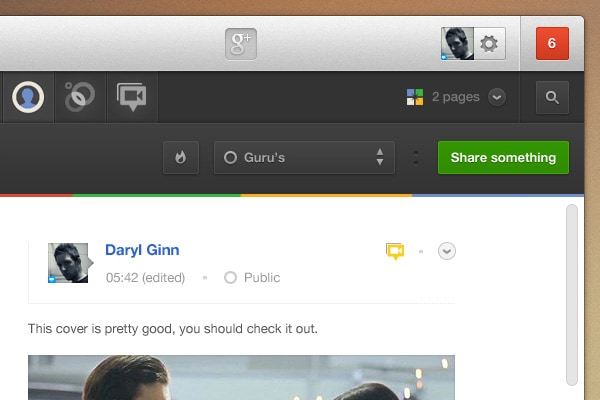This screenshot has width=600, height=400.
Task: Click the Public visibility label
Action: point(262,278)
